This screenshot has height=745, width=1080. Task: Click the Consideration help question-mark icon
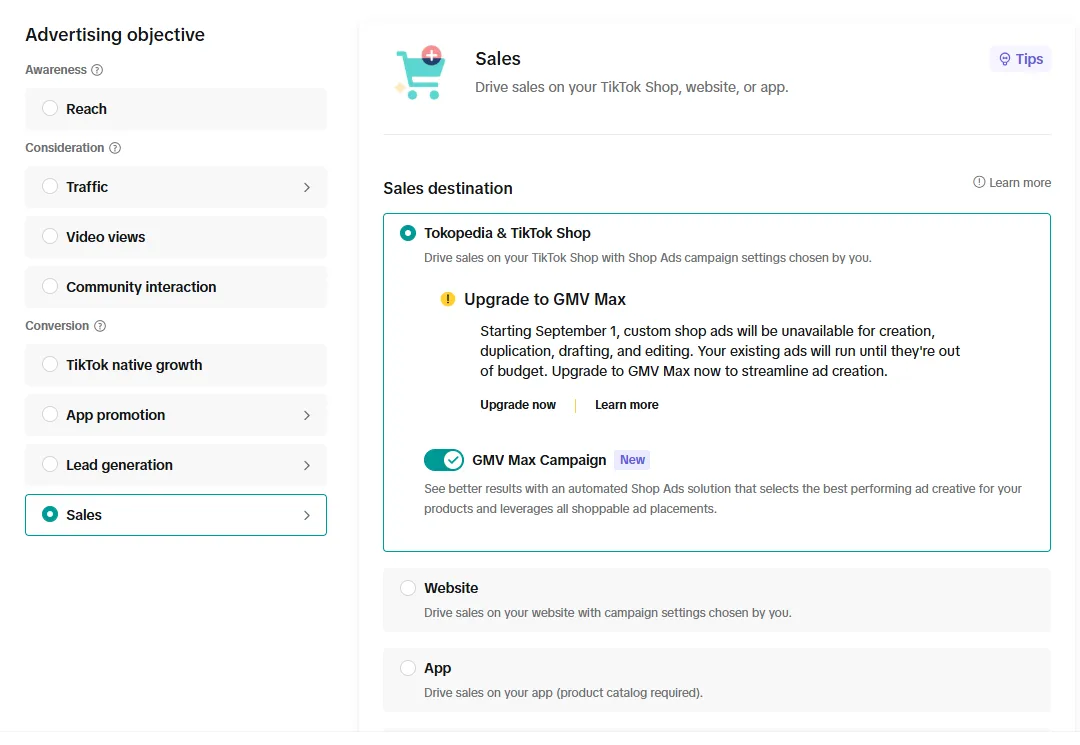tap(115, 147)
